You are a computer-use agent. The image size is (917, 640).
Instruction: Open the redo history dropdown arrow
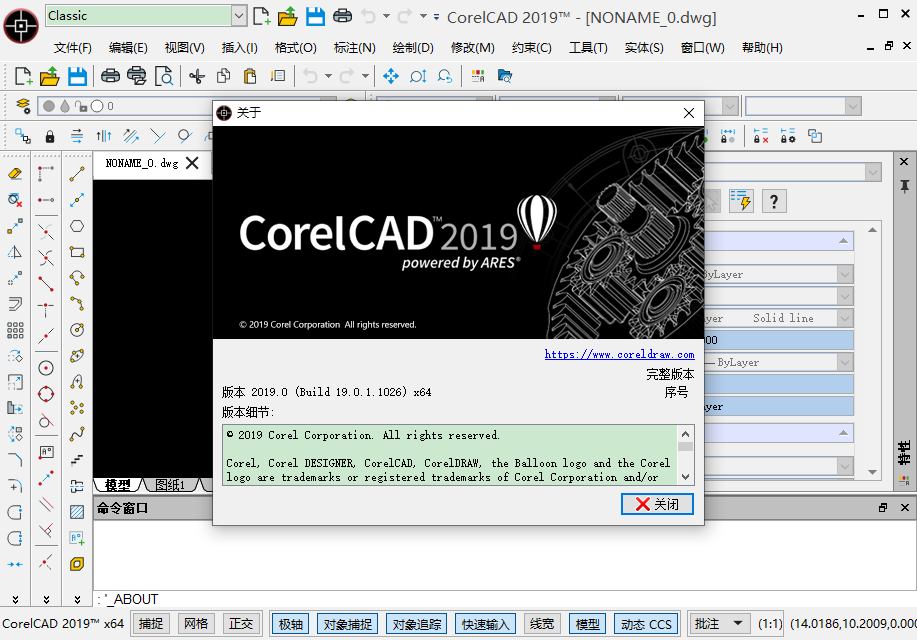point(366,76)
